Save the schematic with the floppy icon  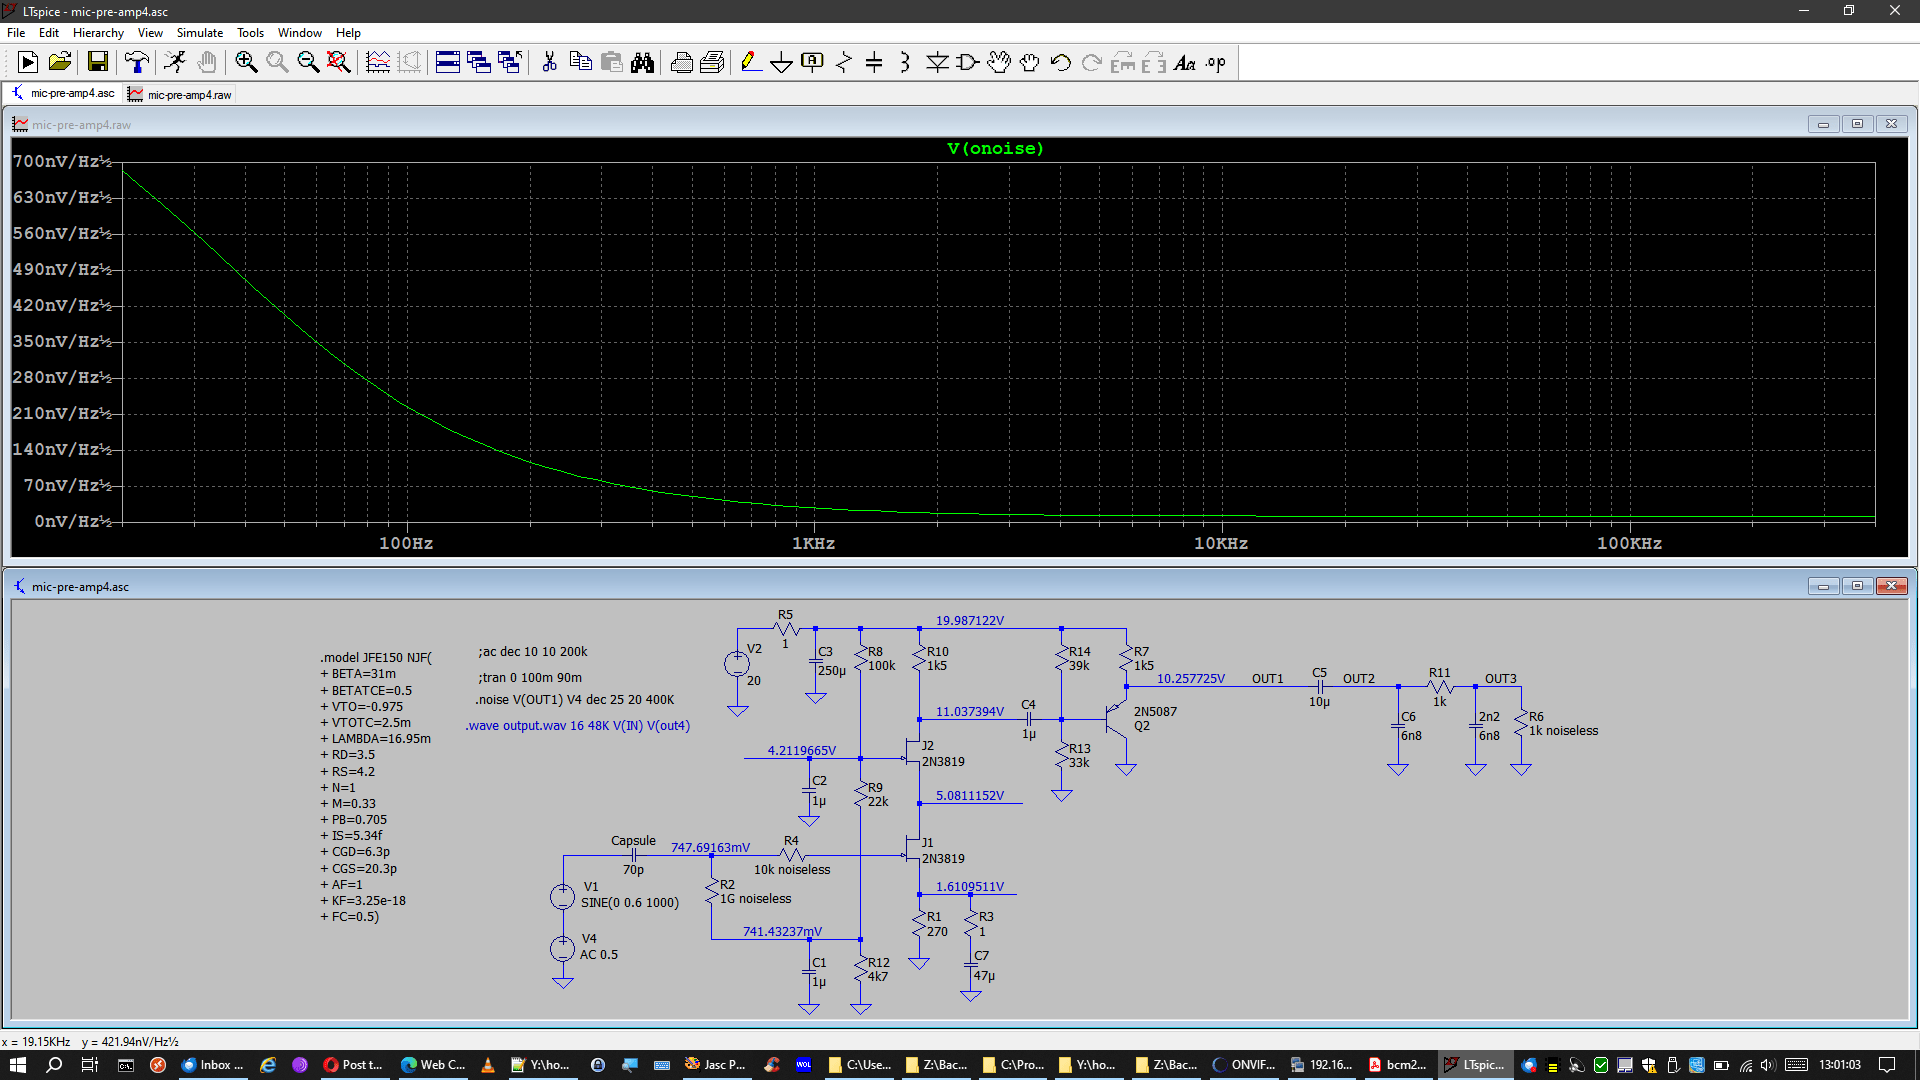pyautogui.click(x=98, y=62)
